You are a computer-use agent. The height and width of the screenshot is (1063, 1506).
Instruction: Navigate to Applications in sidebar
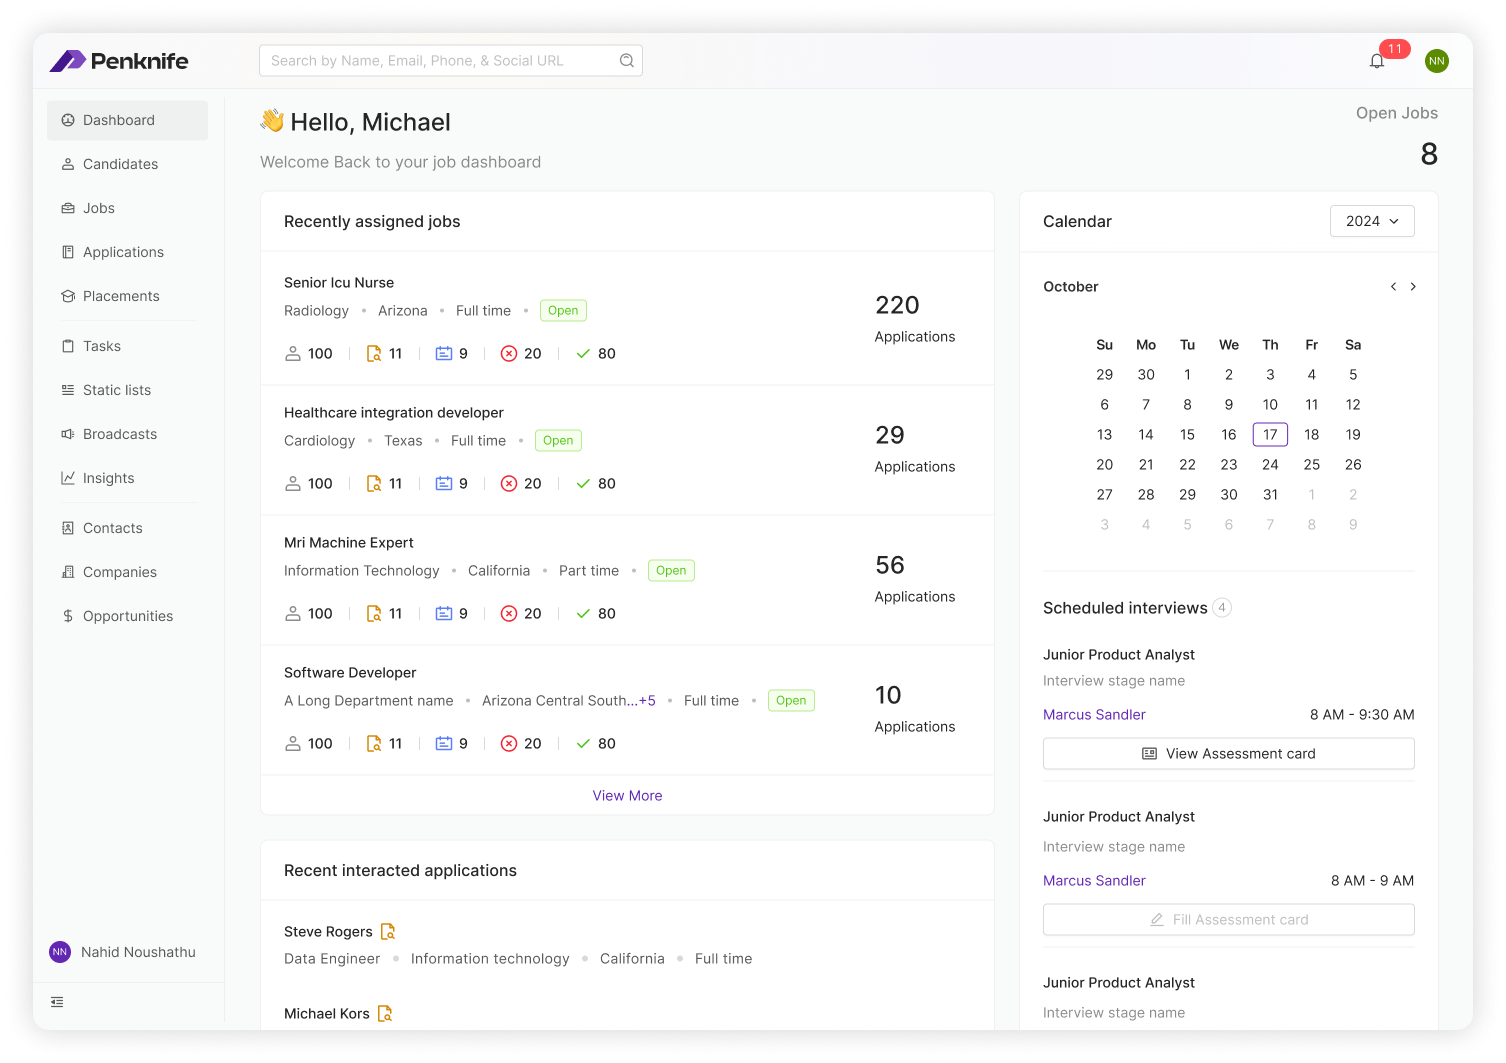click(127, 252)
